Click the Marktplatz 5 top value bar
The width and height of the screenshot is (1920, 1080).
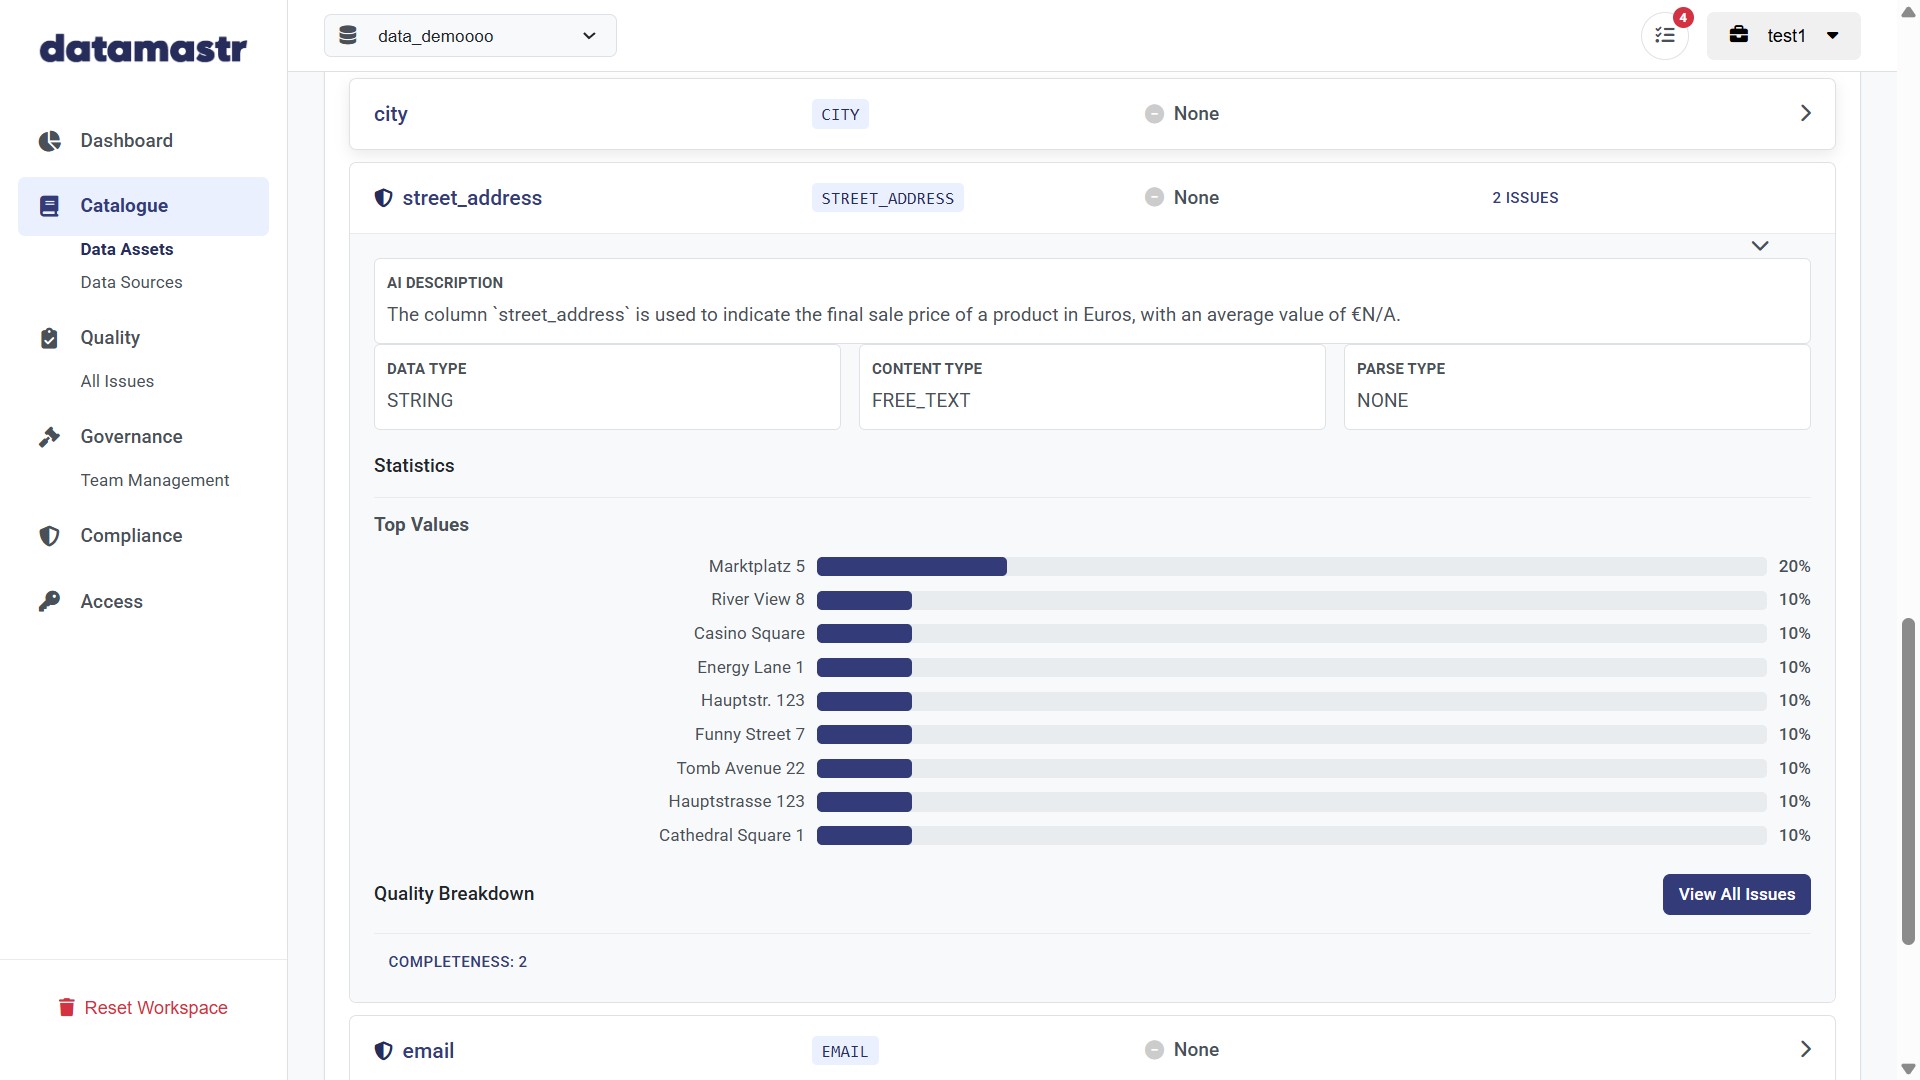(x=911, y=567)
